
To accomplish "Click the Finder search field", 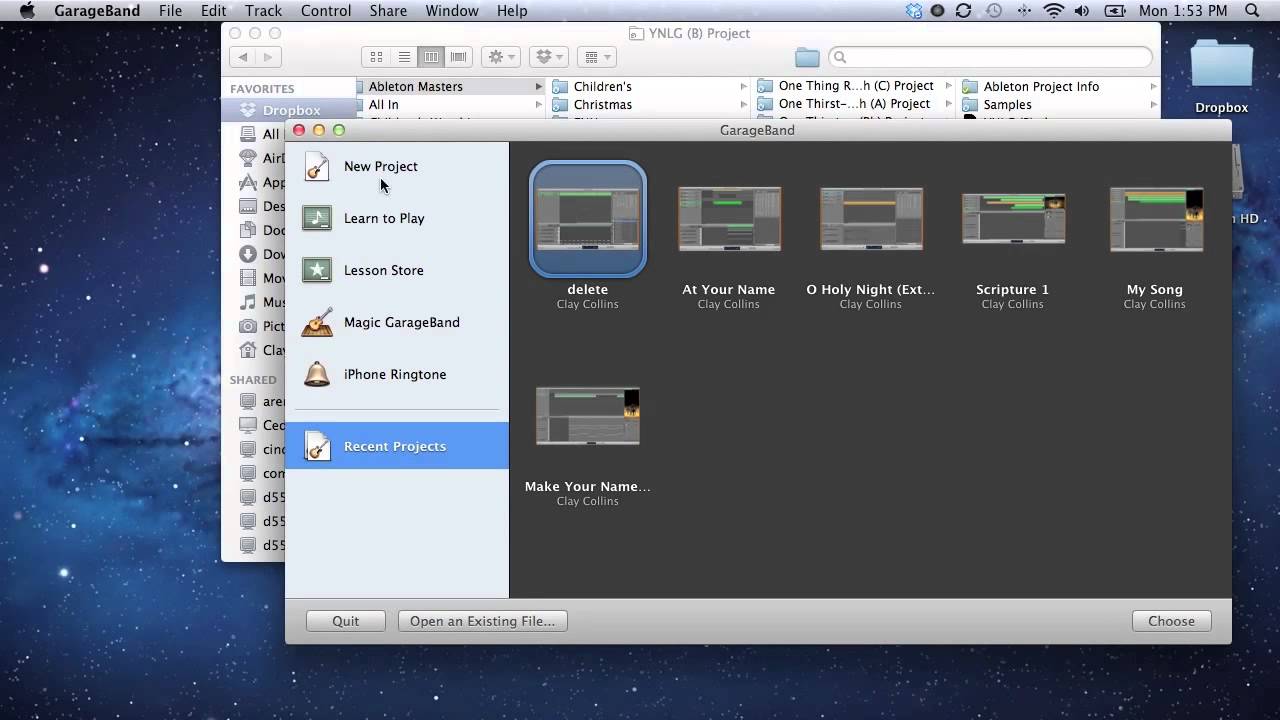I will [990, 57].
